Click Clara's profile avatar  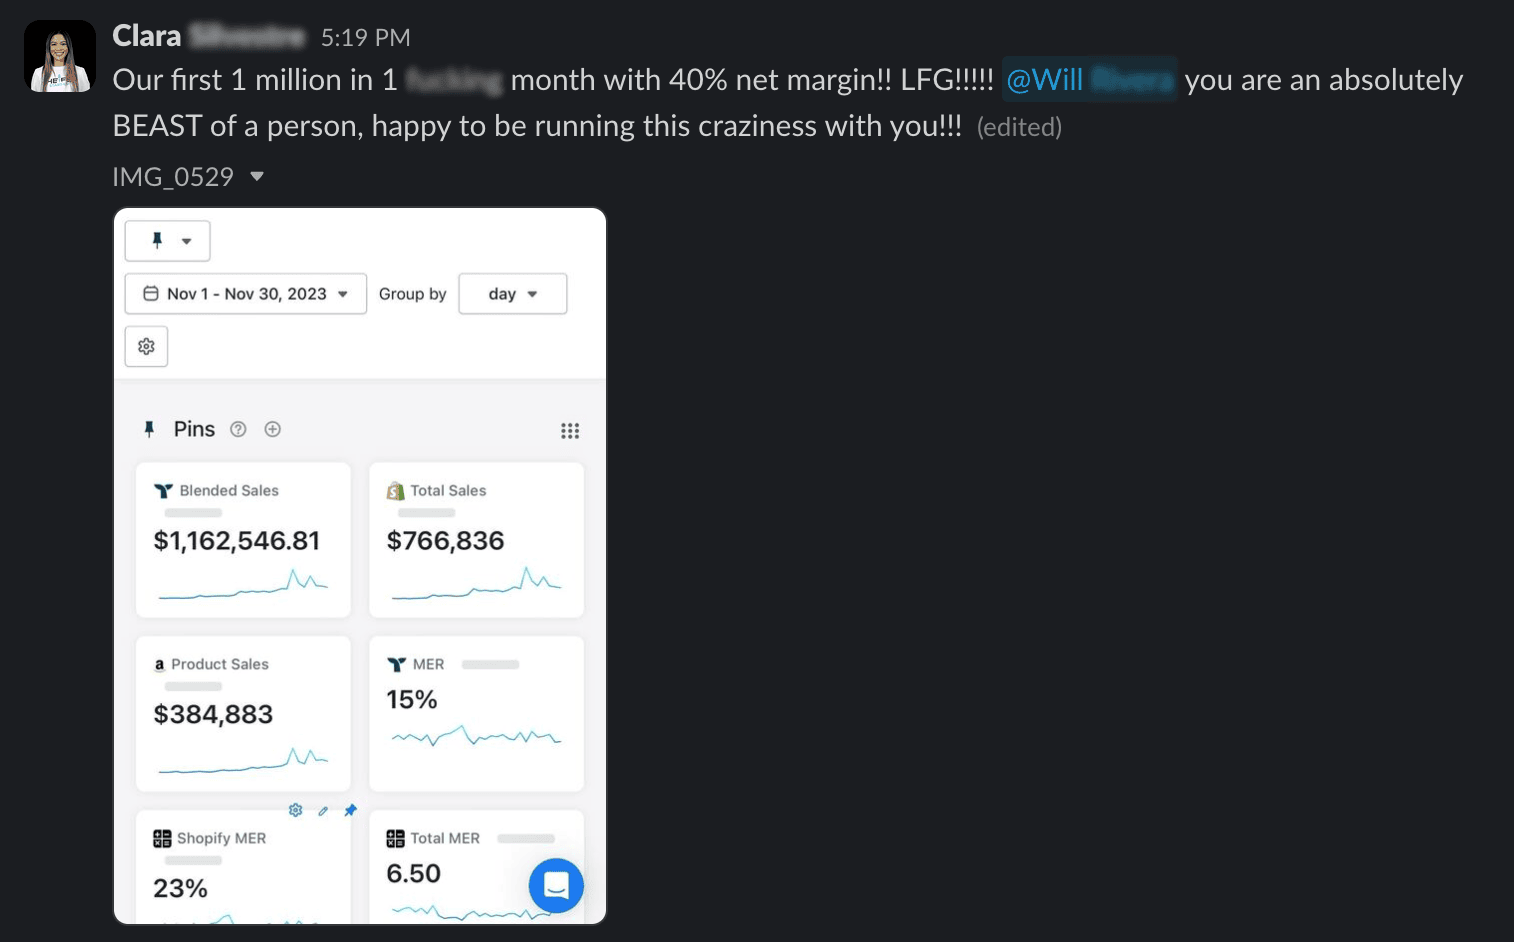click(60, 57)
